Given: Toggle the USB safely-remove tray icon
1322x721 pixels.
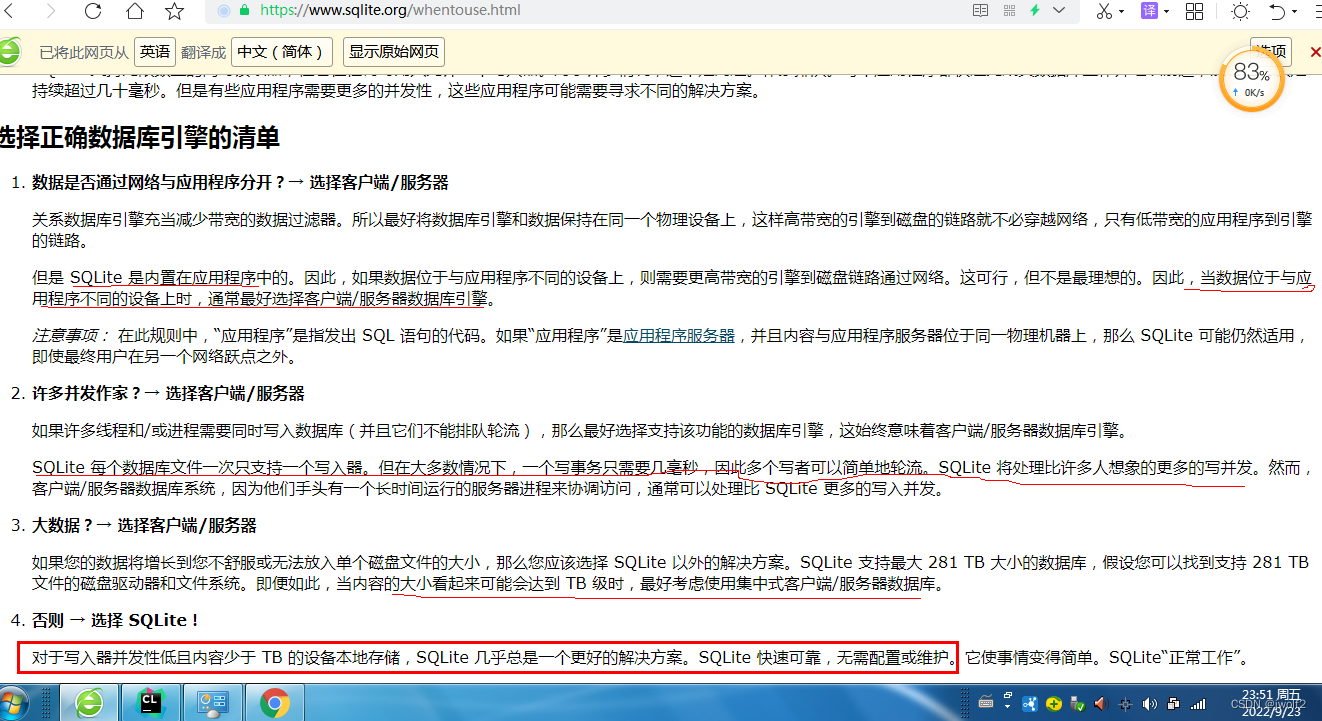Looking at the screenshot, I should [x=1077, y=702].
